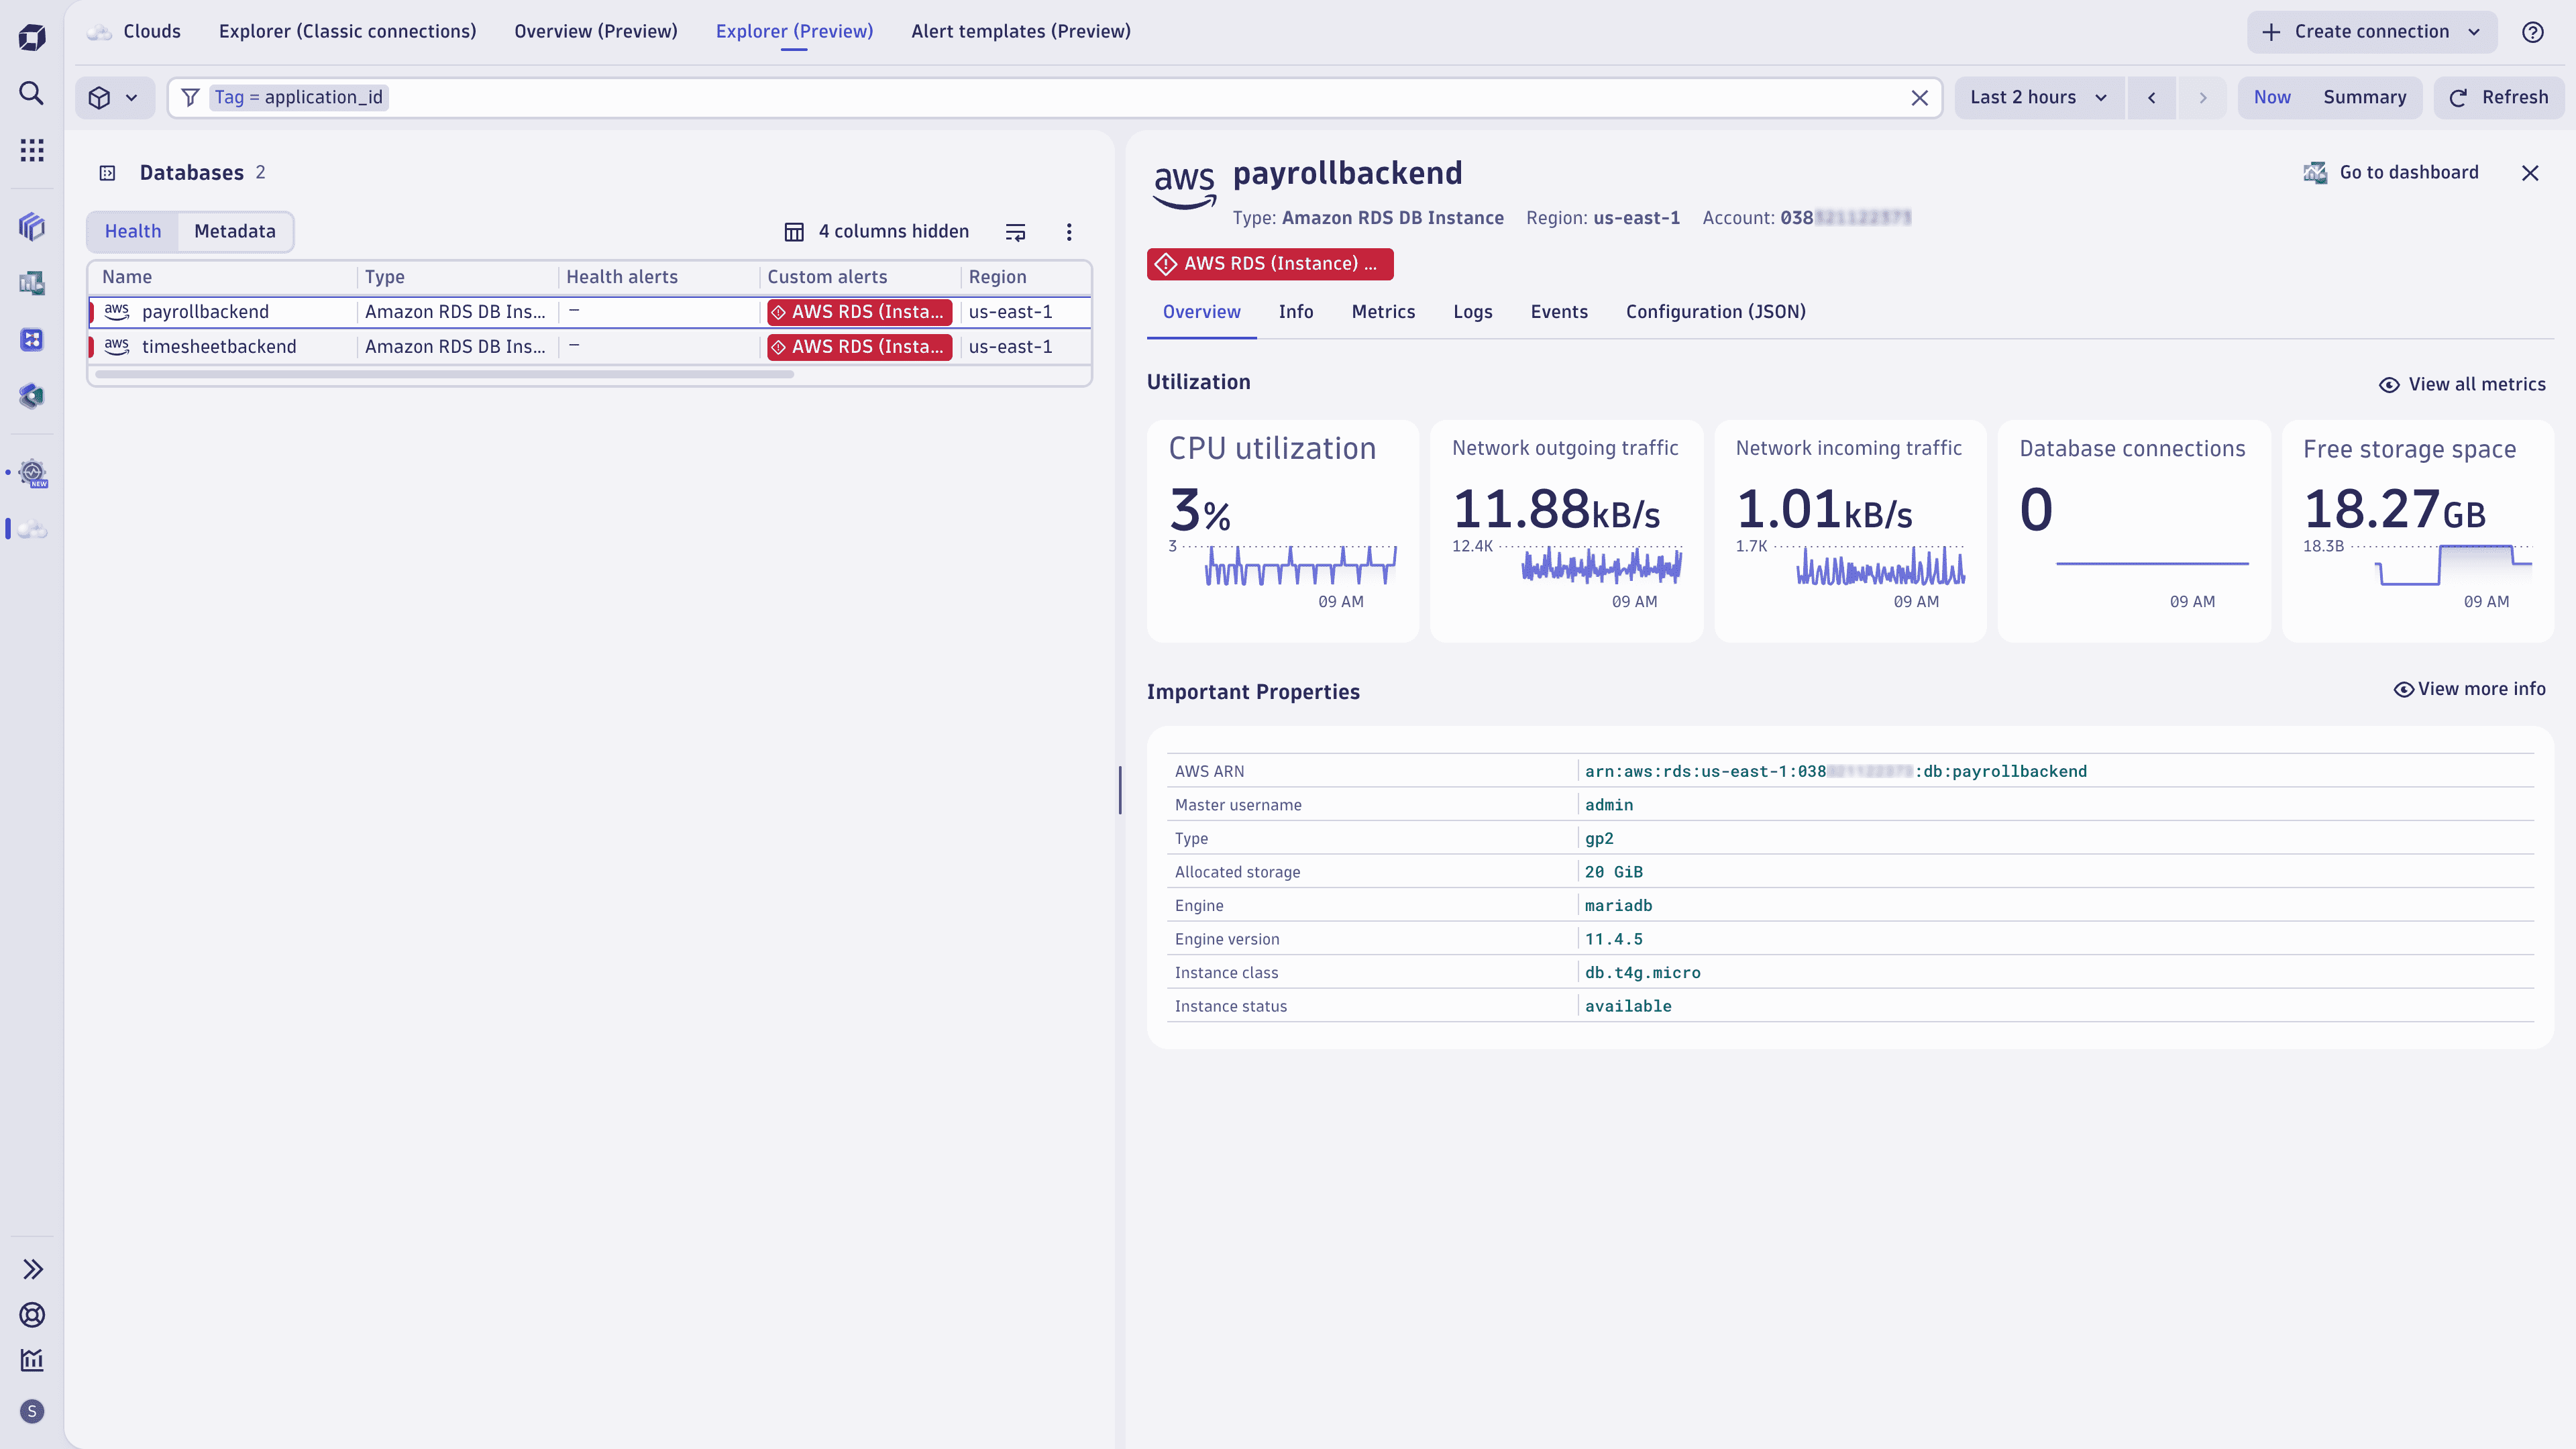
Task: Open the Dynatrace home logo
Action: click(x=32, y=37)
